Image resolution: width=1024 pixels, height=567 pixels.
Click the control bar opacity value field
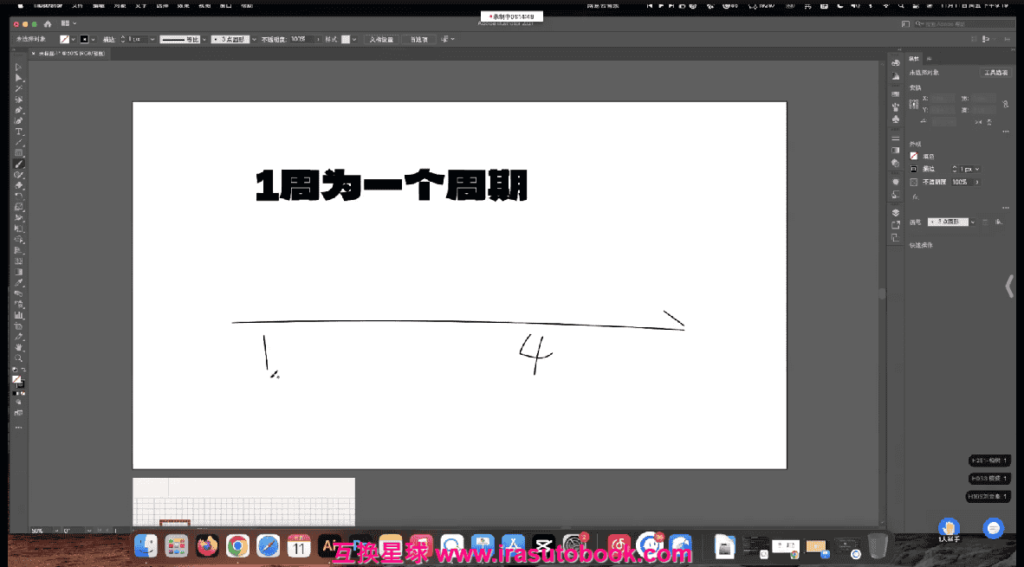(x=302, y=39)
